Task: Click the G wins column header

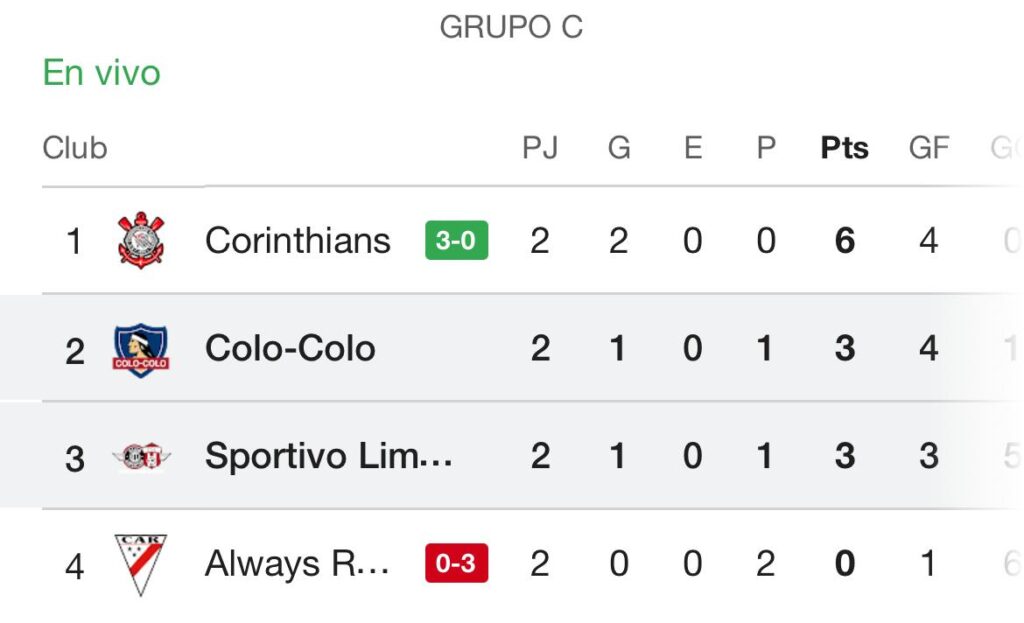Action: tap(618, 148)
